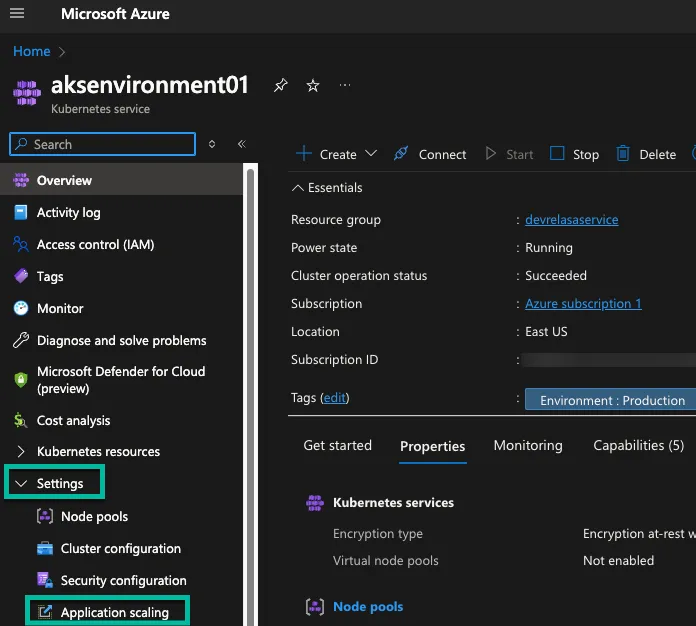The height and width of the screenshot is (626, 696).
Task: Open the hamburger portal menu
Action: [17, 13]
